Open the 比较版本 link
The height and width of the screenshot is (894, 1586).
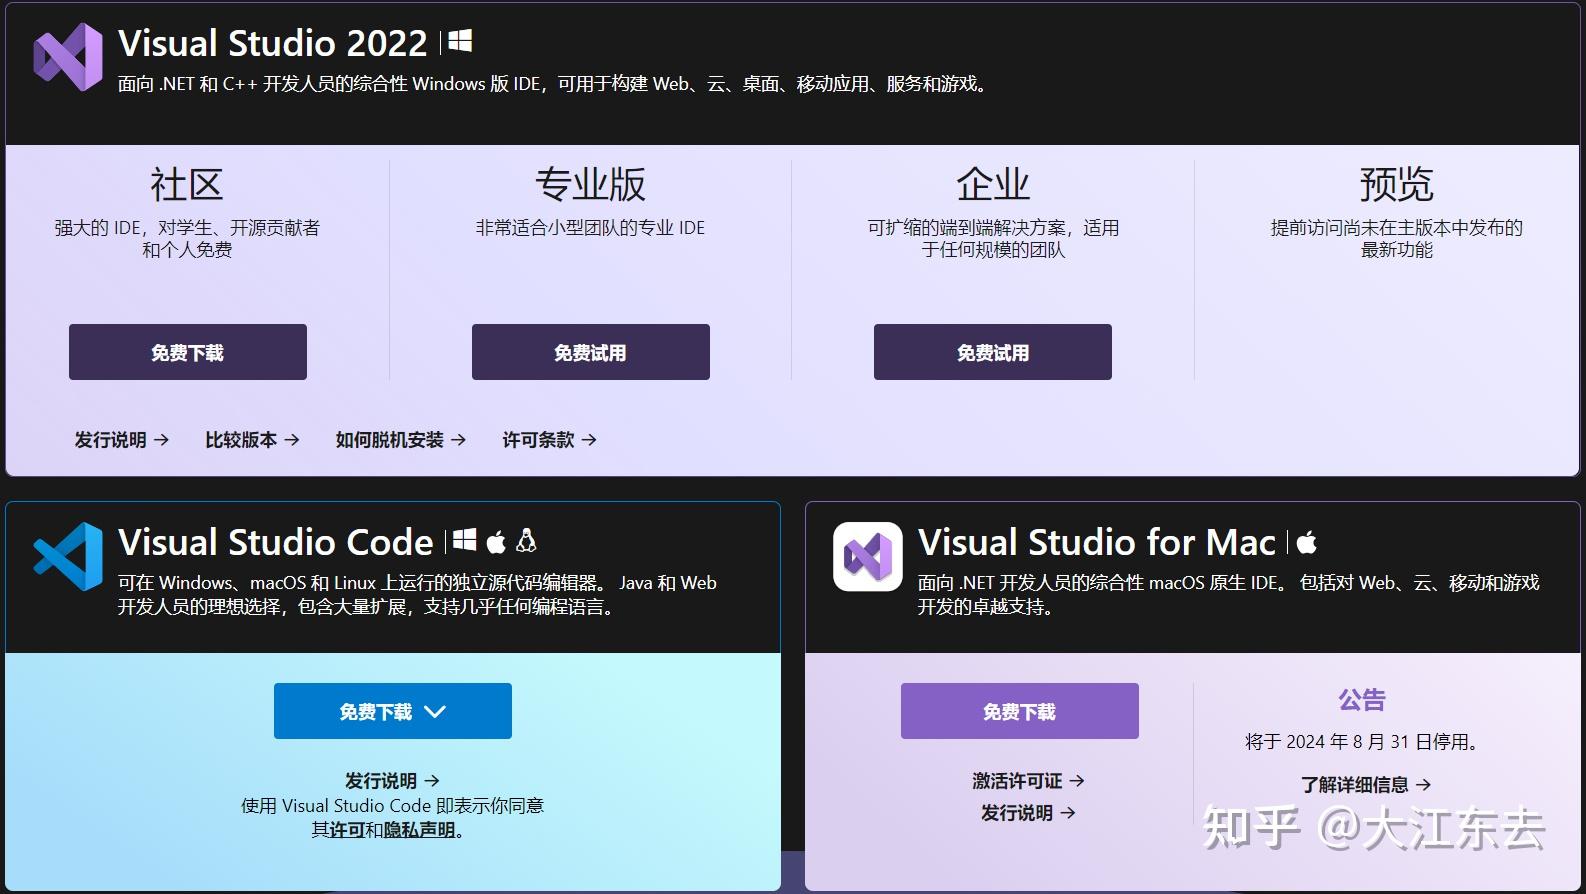tap(252, 440)
